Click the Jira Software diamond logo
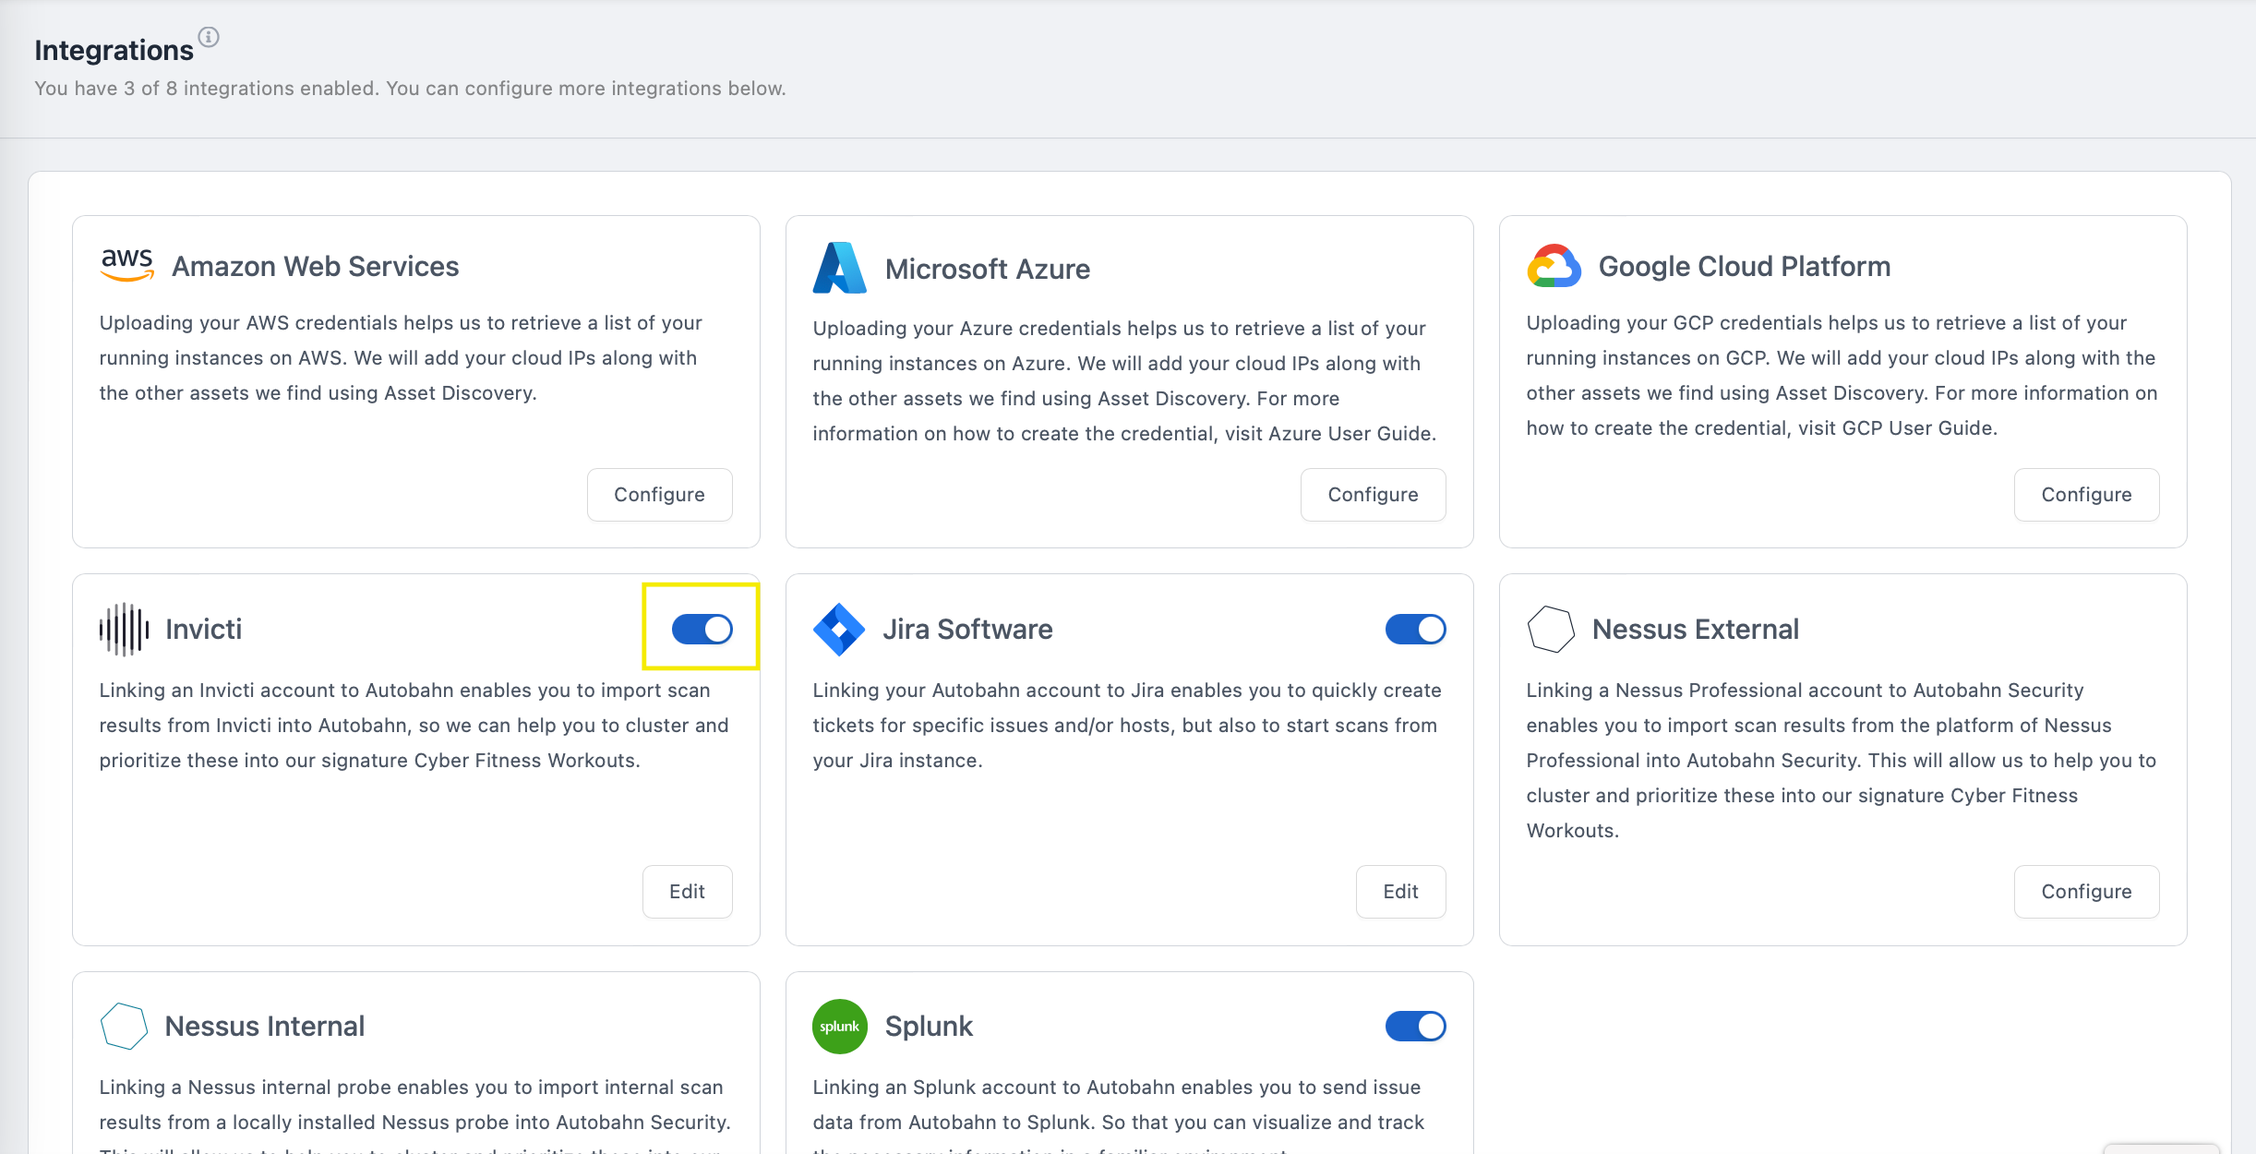 (838, 629)
